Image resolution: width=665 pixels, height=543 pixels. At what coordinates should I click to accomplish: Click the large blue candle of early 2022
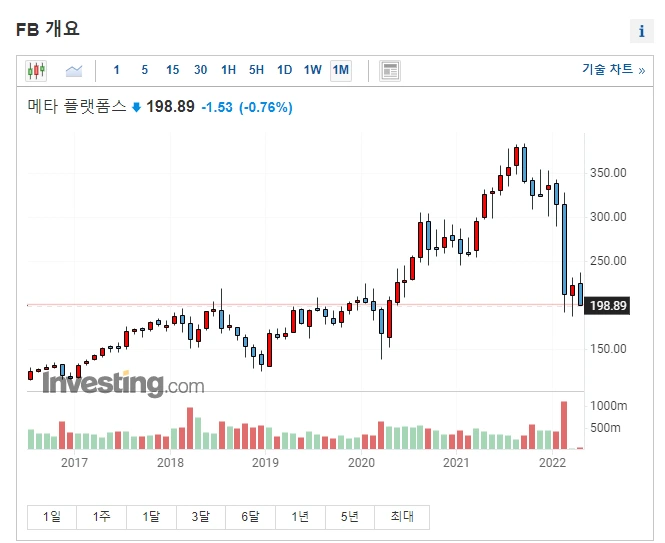[x=564, y=249]
